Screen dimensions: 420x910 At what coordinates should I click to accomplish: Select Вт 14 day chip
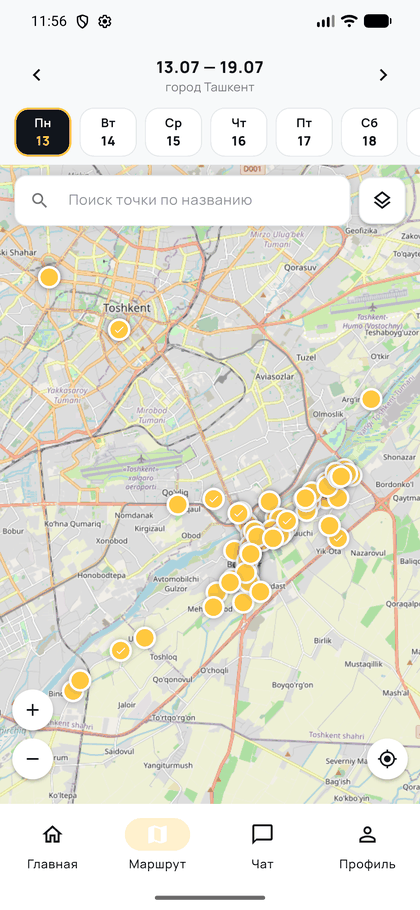[108, 132]
